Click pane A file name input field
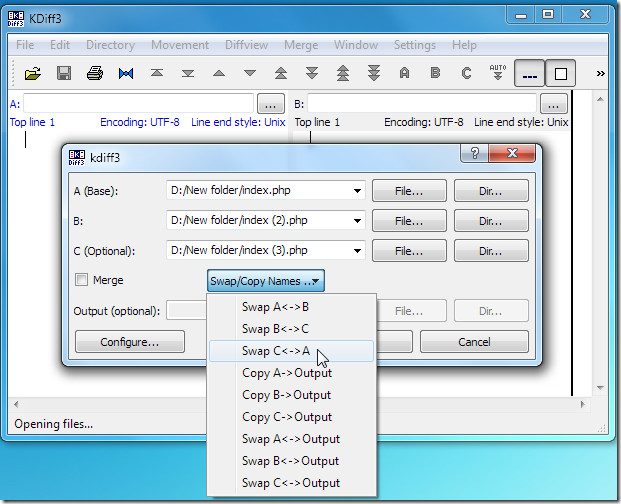This screenshot has height=504, width=621. click(139, 103)
